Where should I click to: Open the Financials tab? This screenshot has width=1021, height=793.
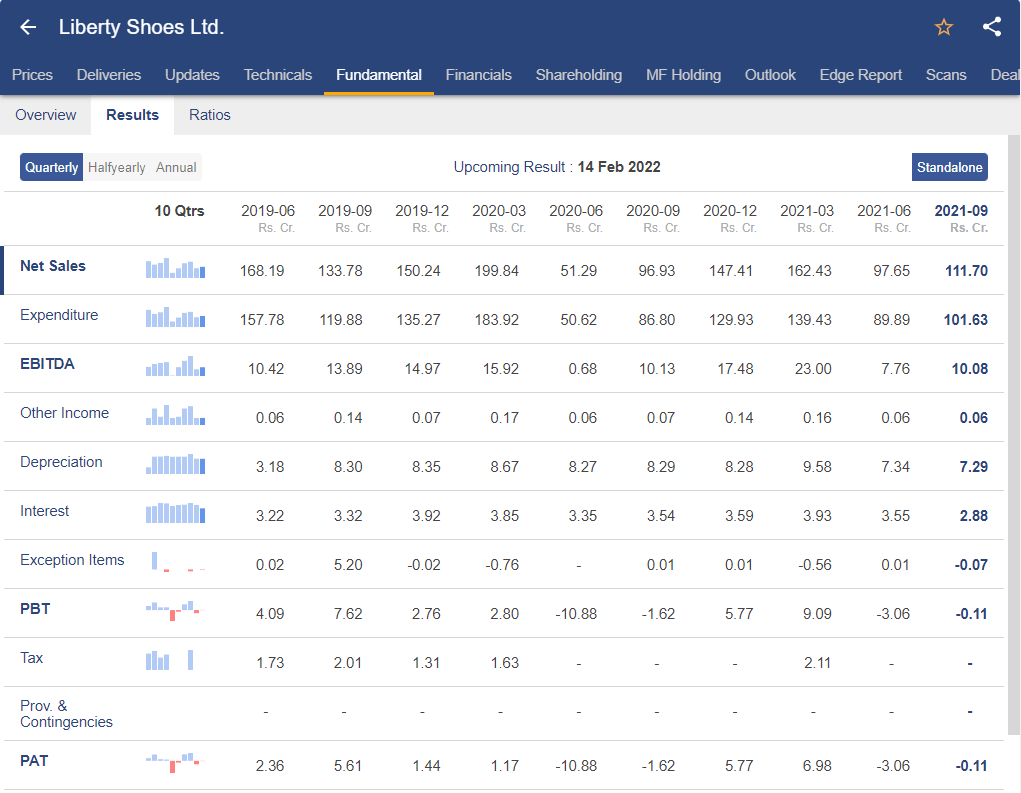[x=479, y=75]
